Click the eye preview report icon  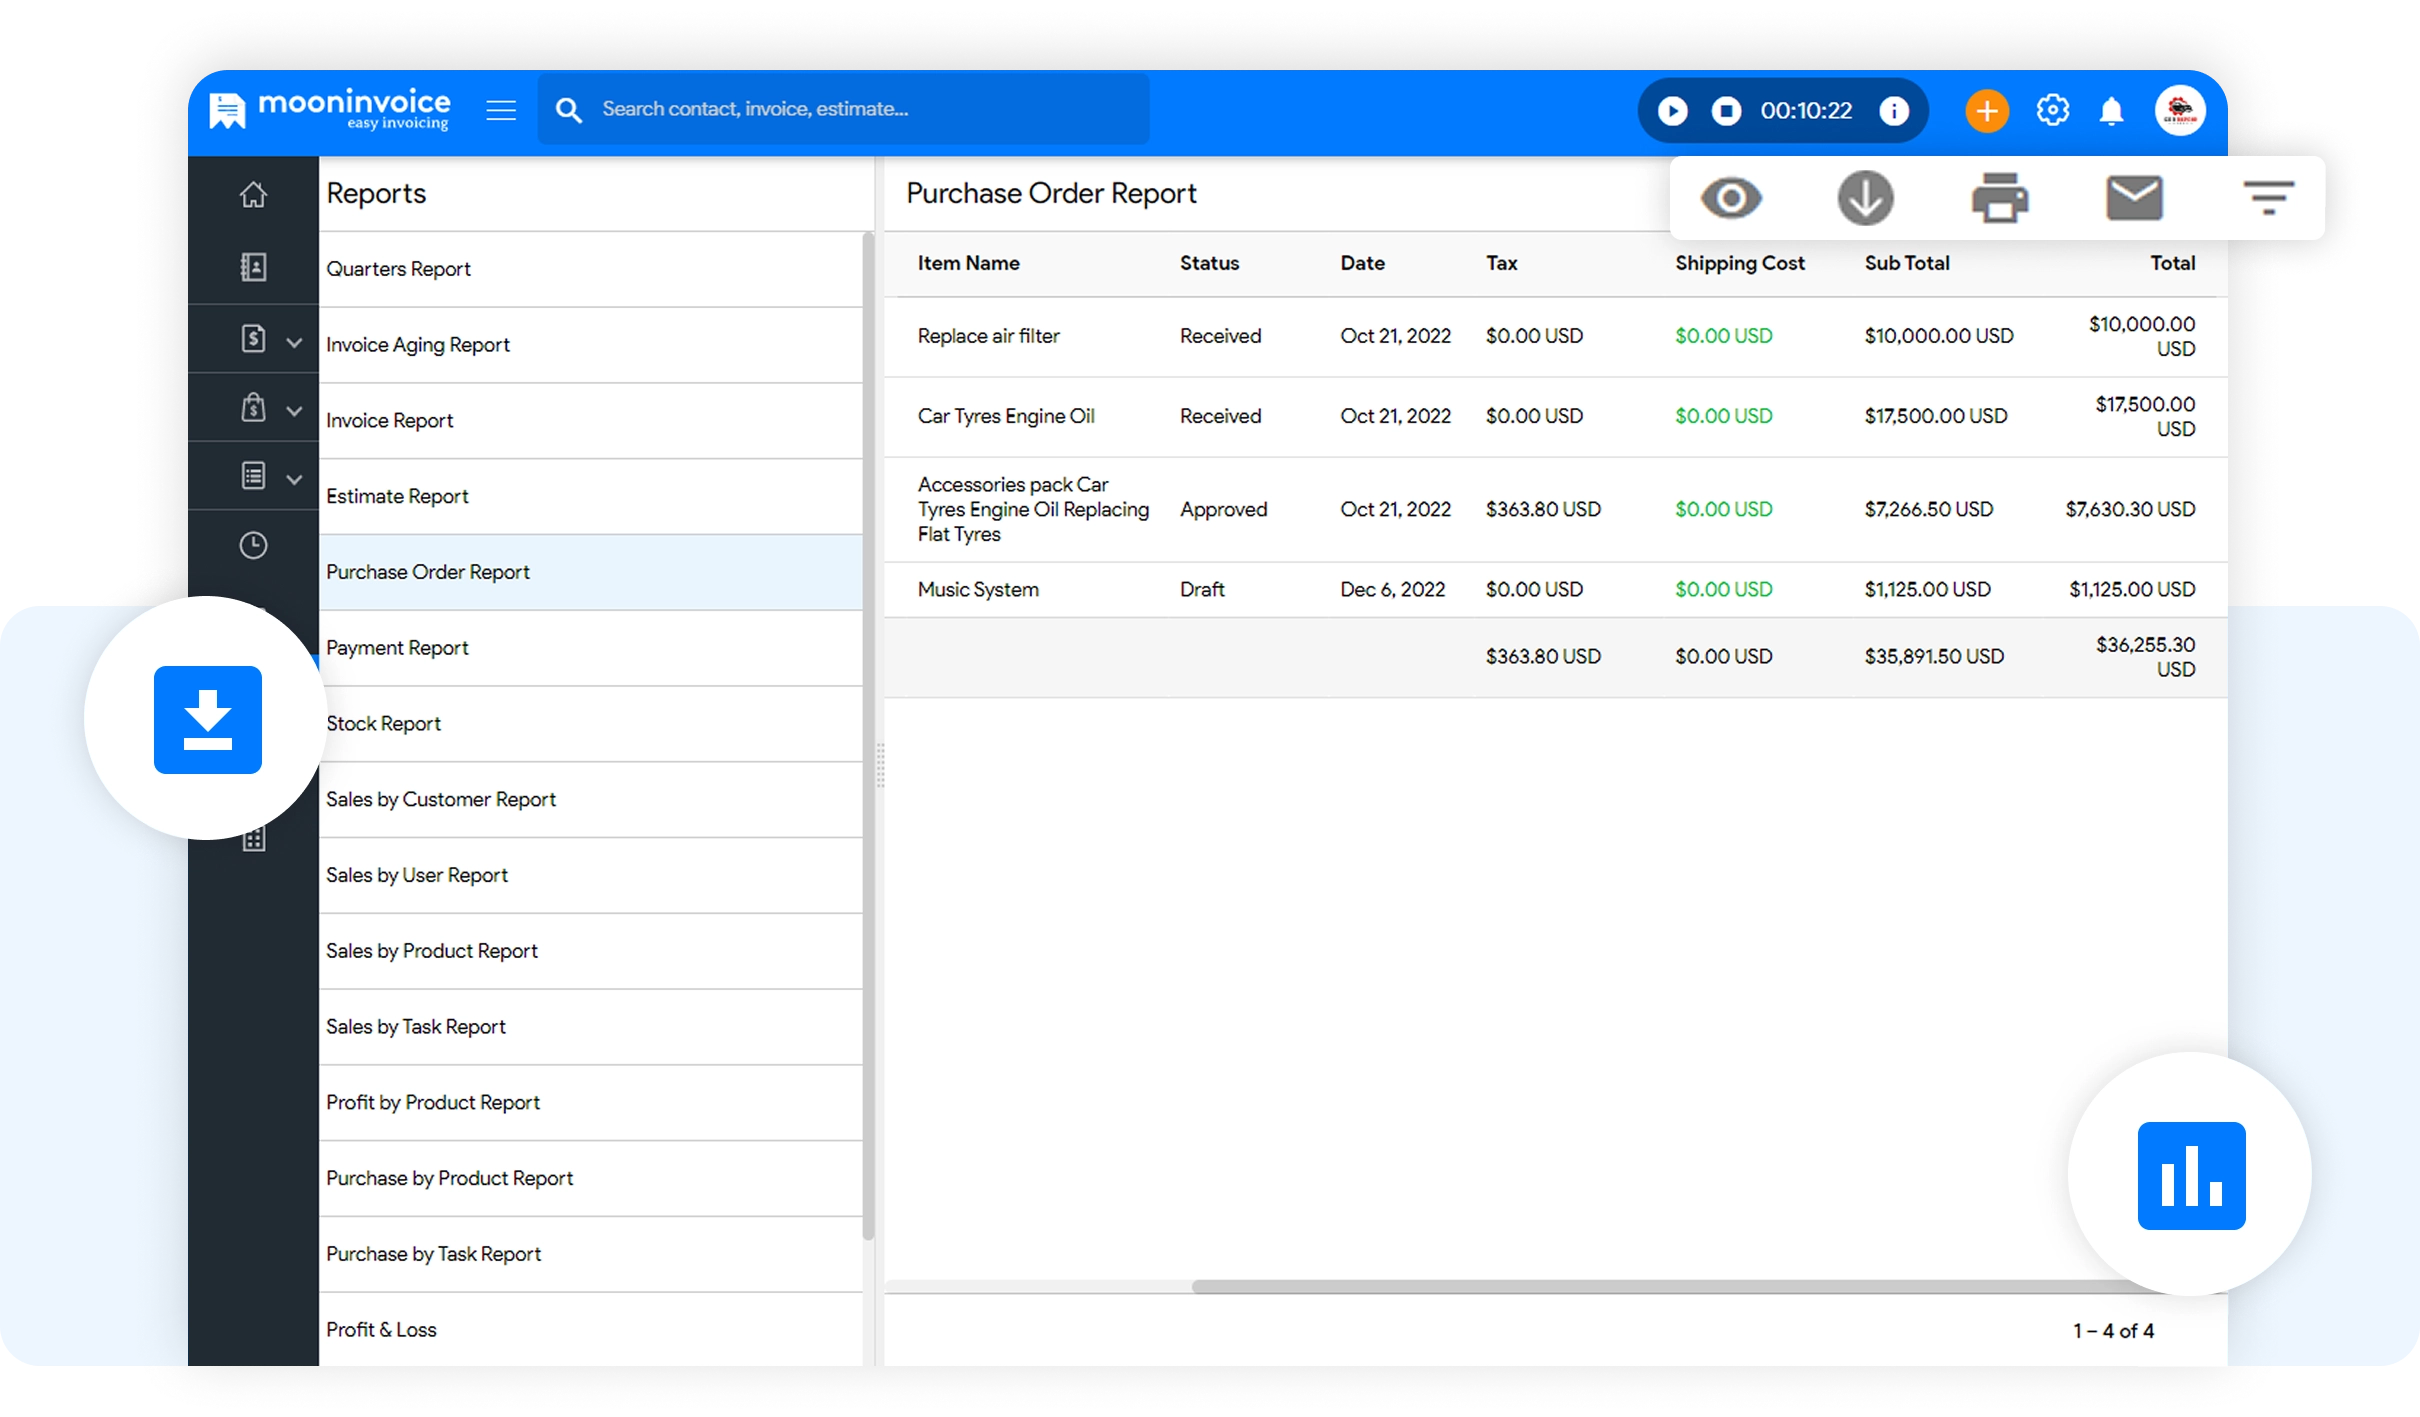[x=1731, y=197]
